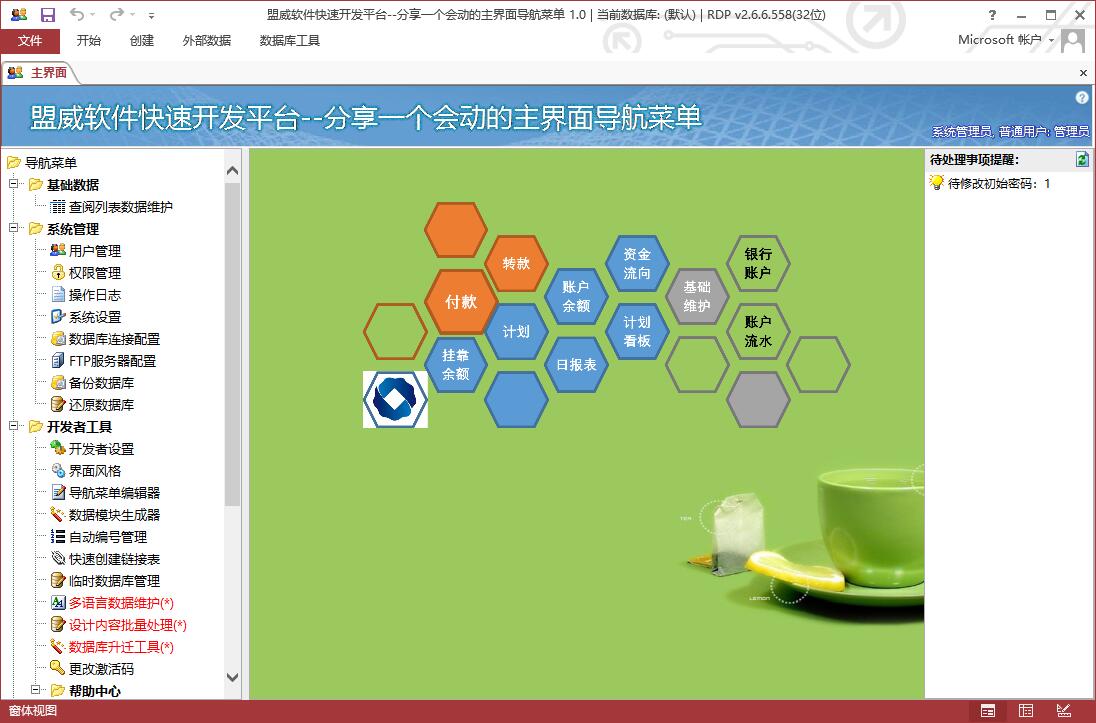Click the blue logo hexagon image

[395, 399]
